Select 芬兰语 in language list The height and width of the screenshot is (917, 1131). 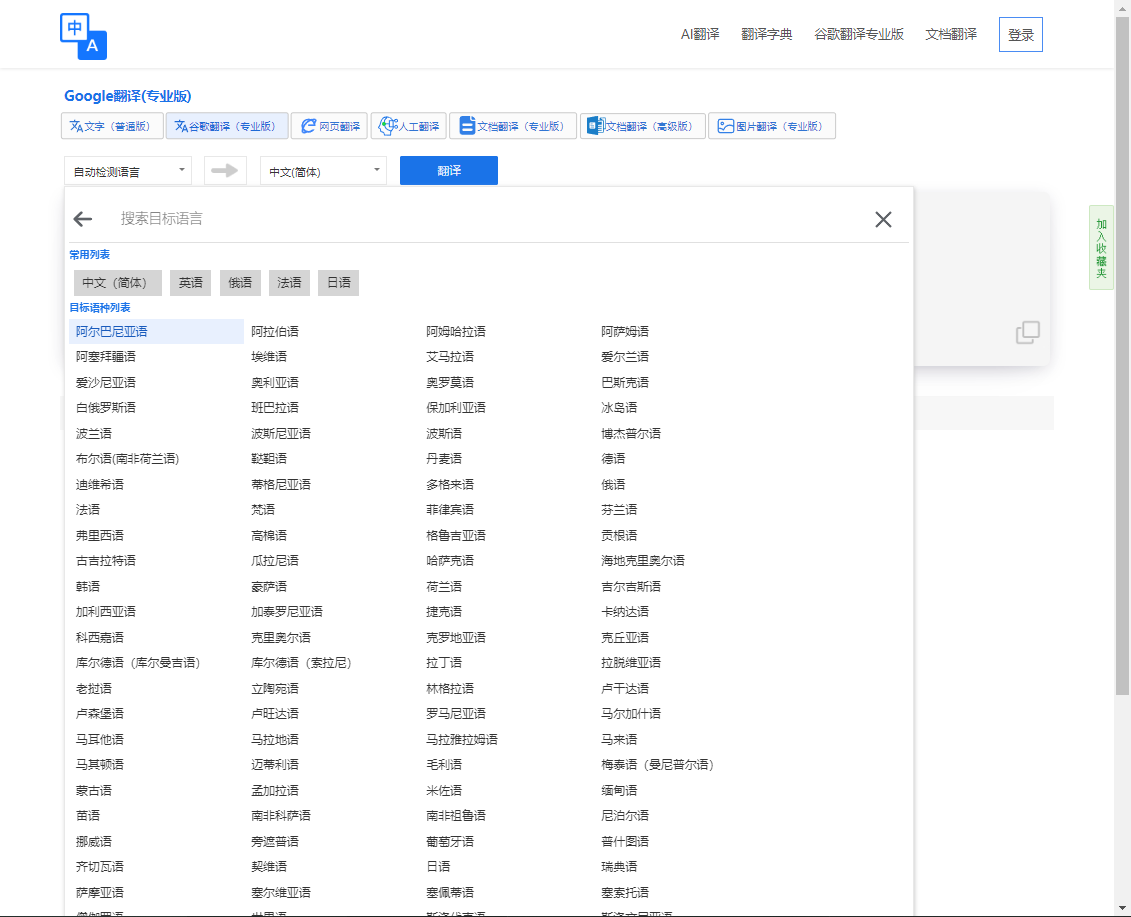(x=619, y=509)
